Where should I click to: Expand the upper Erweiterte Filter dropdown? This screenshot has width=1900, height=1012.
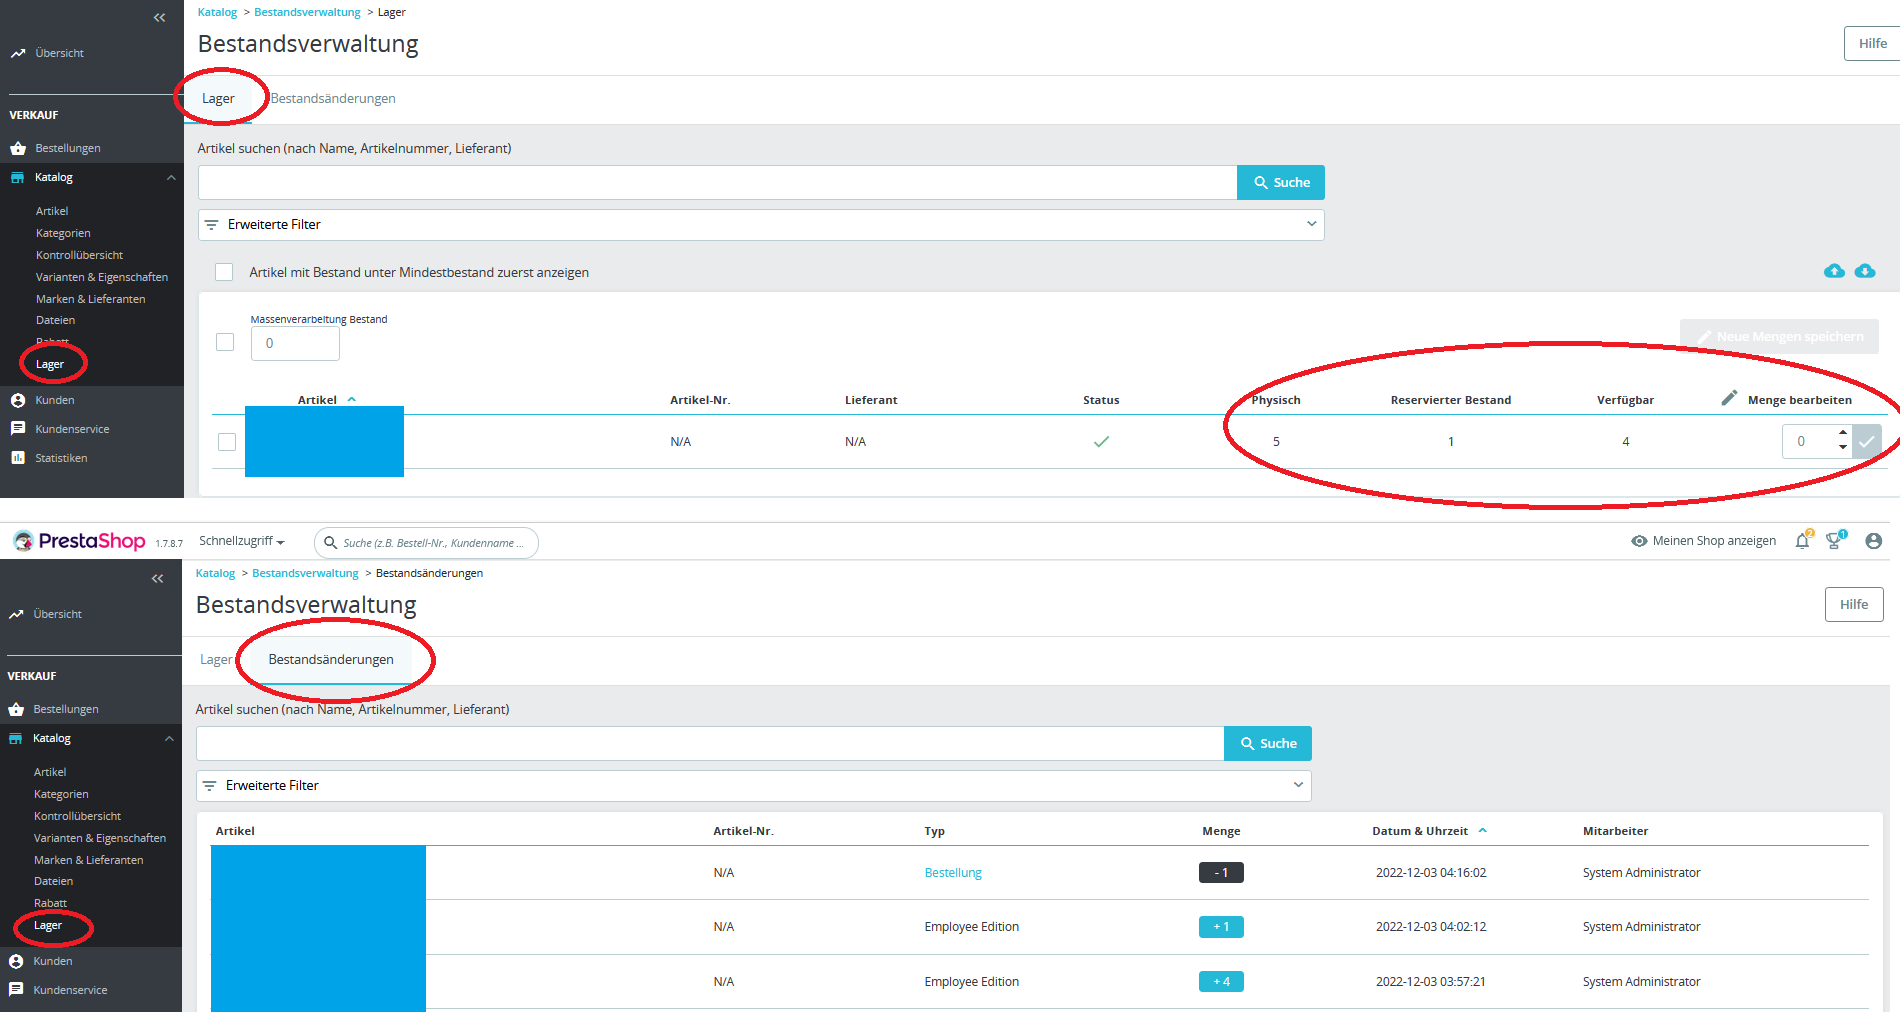[x=761, y=225]
